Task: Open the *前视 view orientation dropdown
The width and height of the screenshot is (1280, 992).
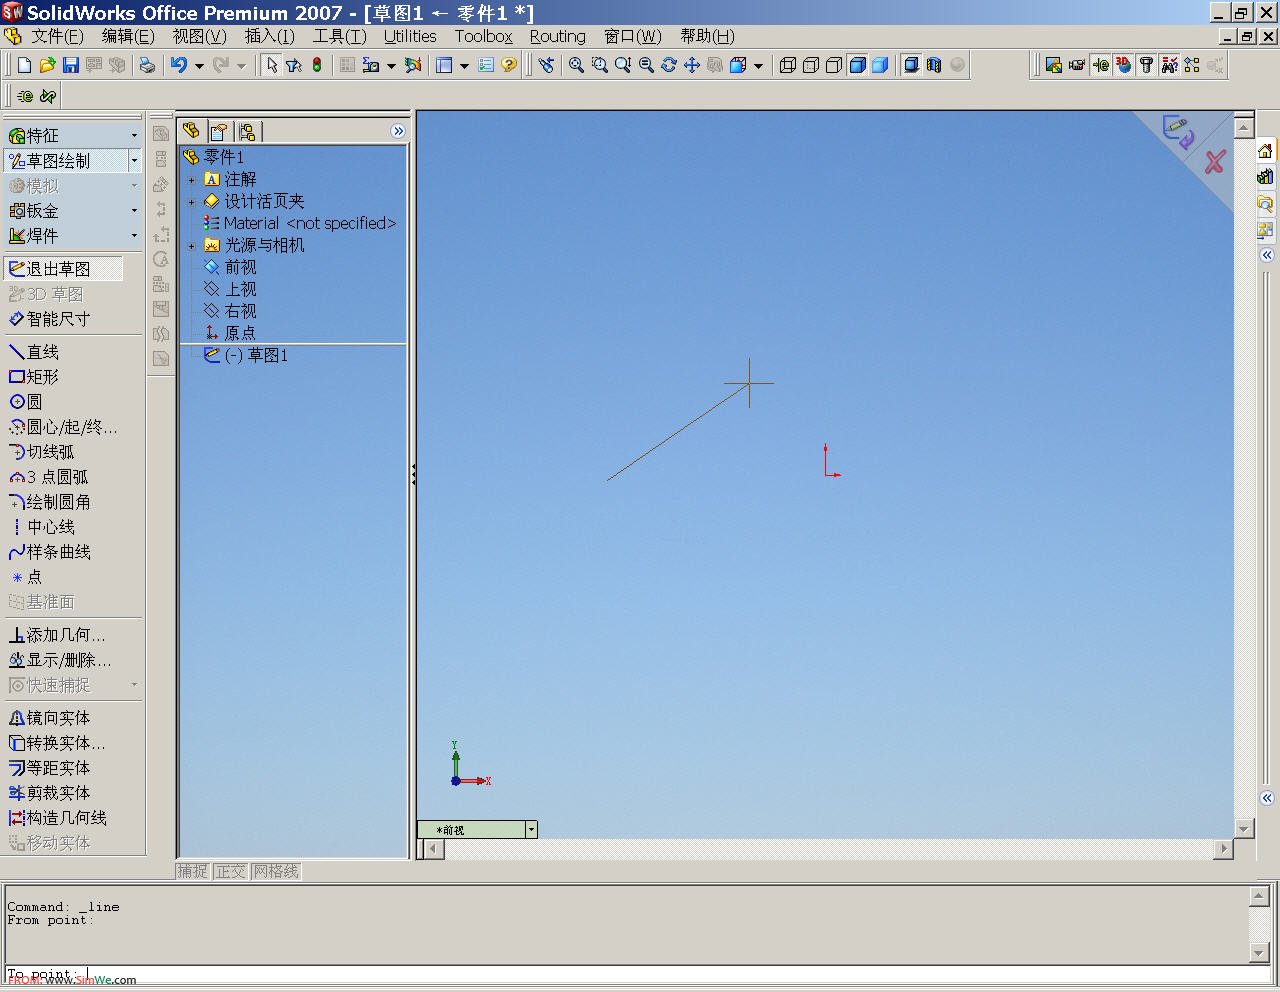Action: pyautogui.click(x=531, y=830)
